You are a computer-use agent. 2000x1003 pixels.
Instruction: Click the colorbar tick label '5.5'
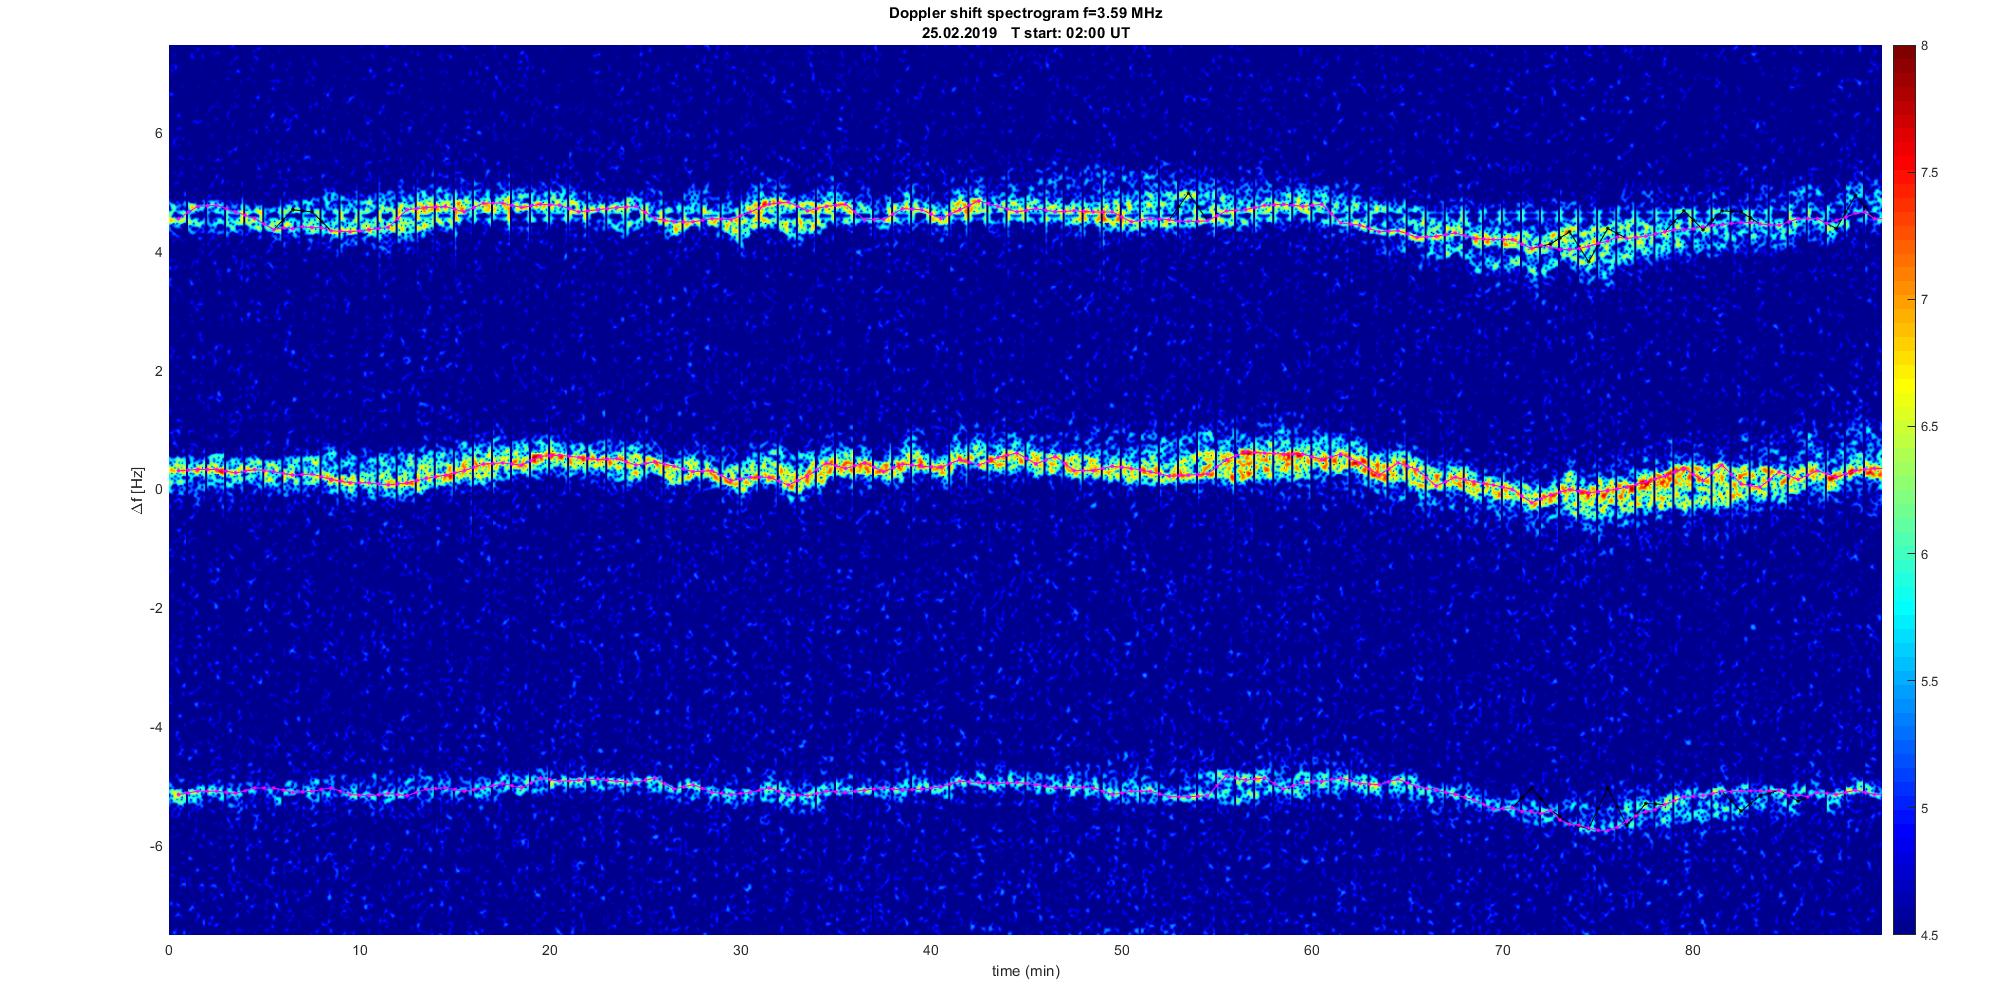[1929, 681]
